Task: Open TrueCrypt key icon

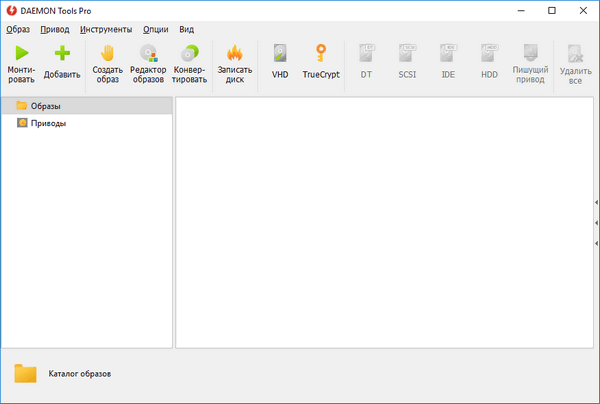Action: [321, 53]
